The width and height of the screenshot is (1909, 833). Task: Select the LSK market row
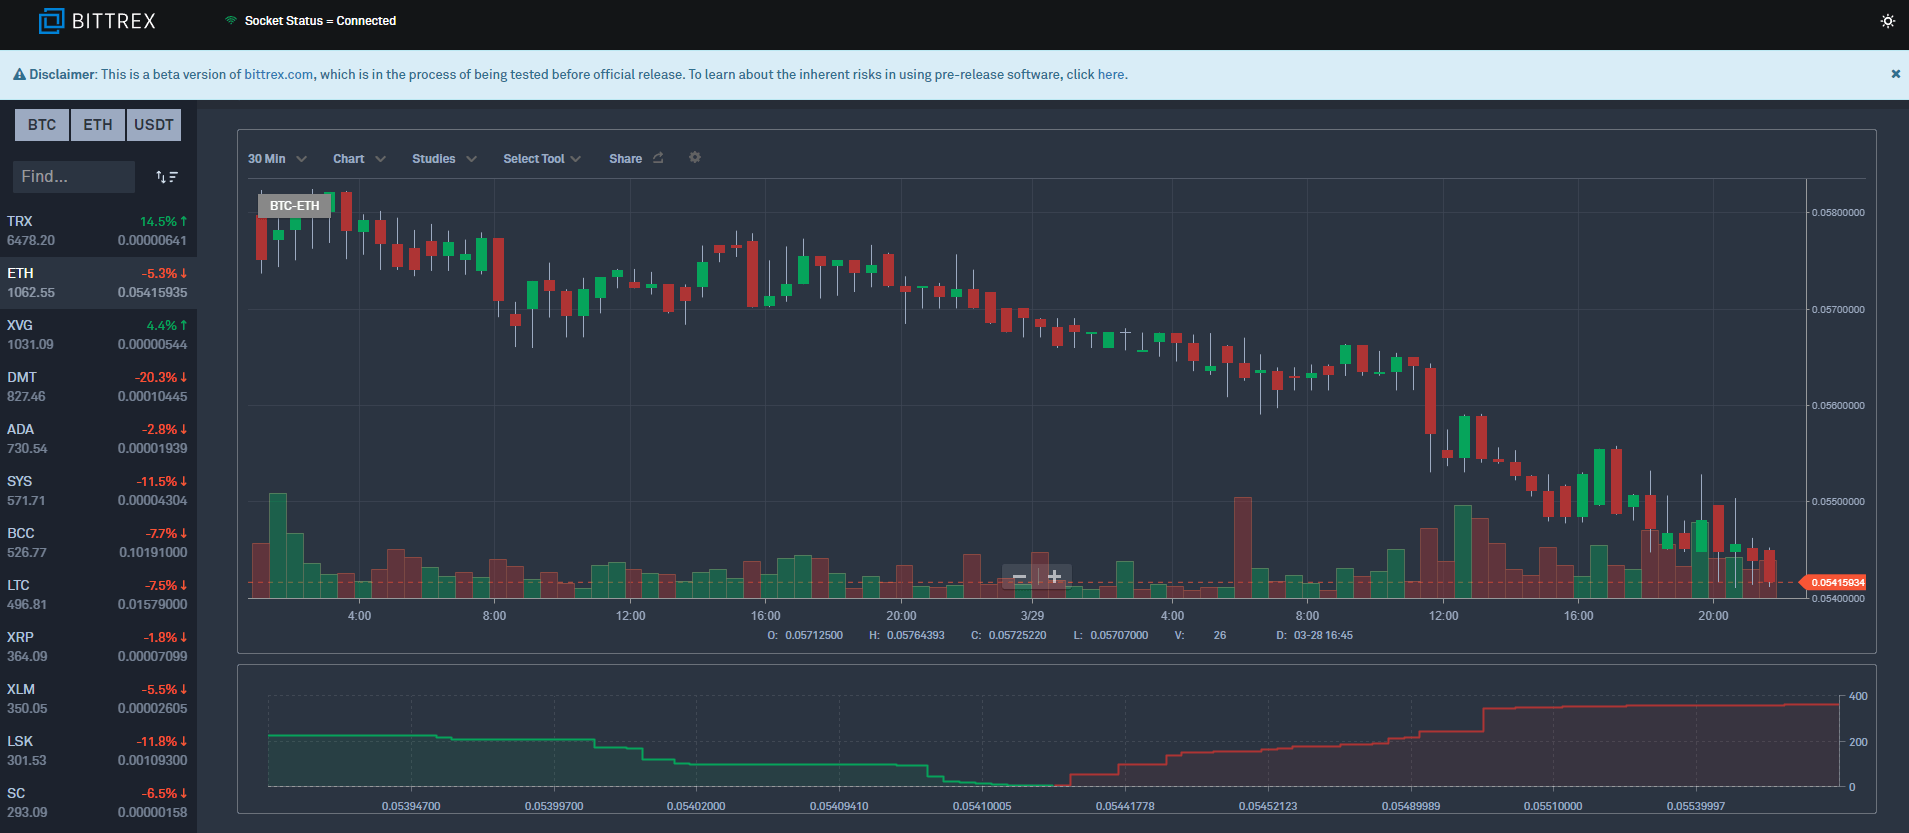[x=98, y=751]
